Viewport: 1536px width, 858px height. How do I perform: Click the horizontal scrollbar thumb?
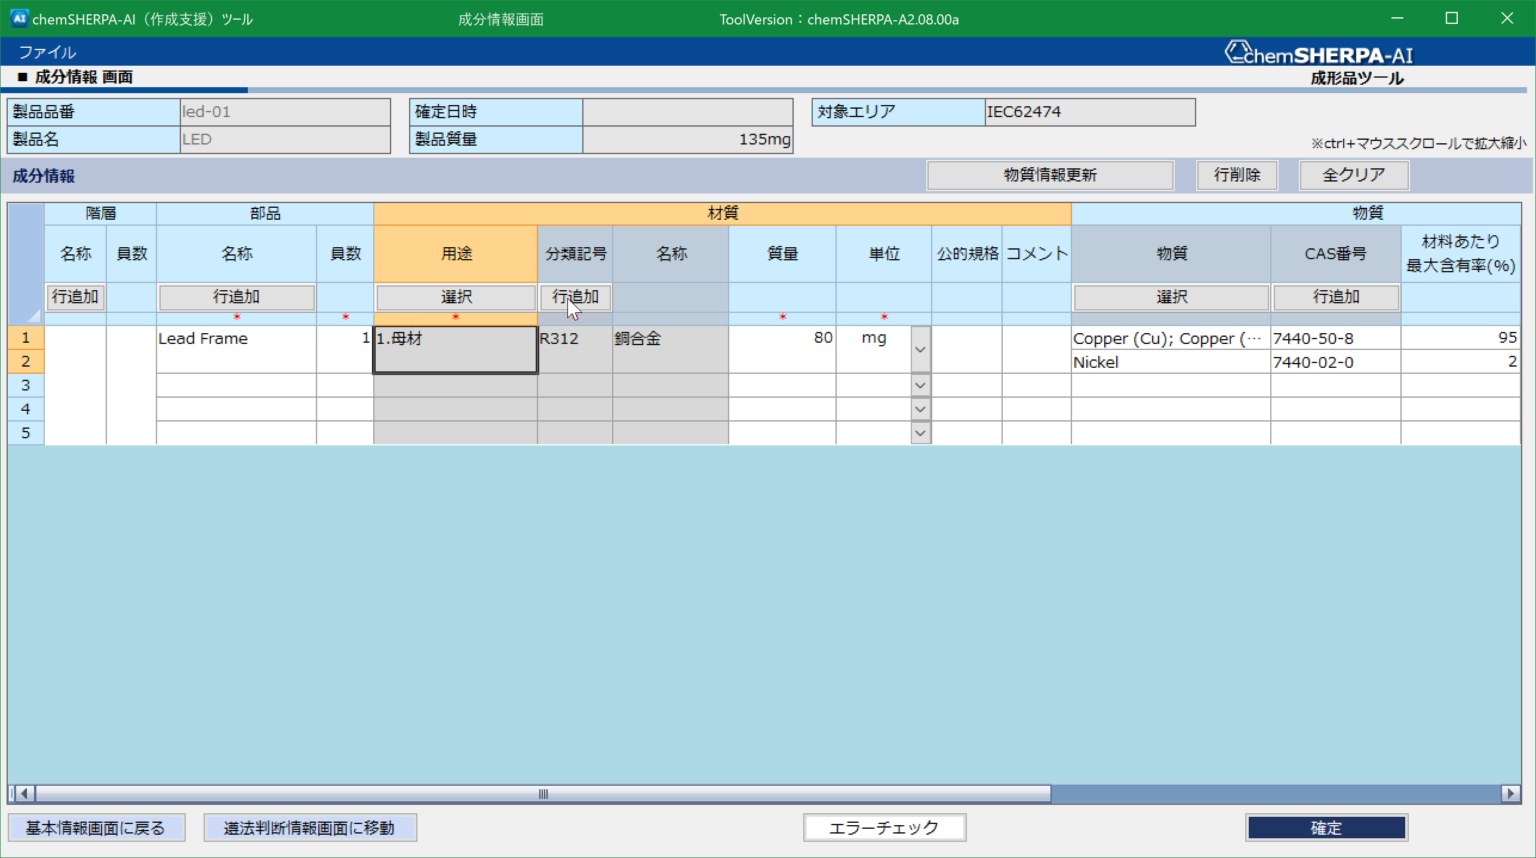click(x=543, y=794)
